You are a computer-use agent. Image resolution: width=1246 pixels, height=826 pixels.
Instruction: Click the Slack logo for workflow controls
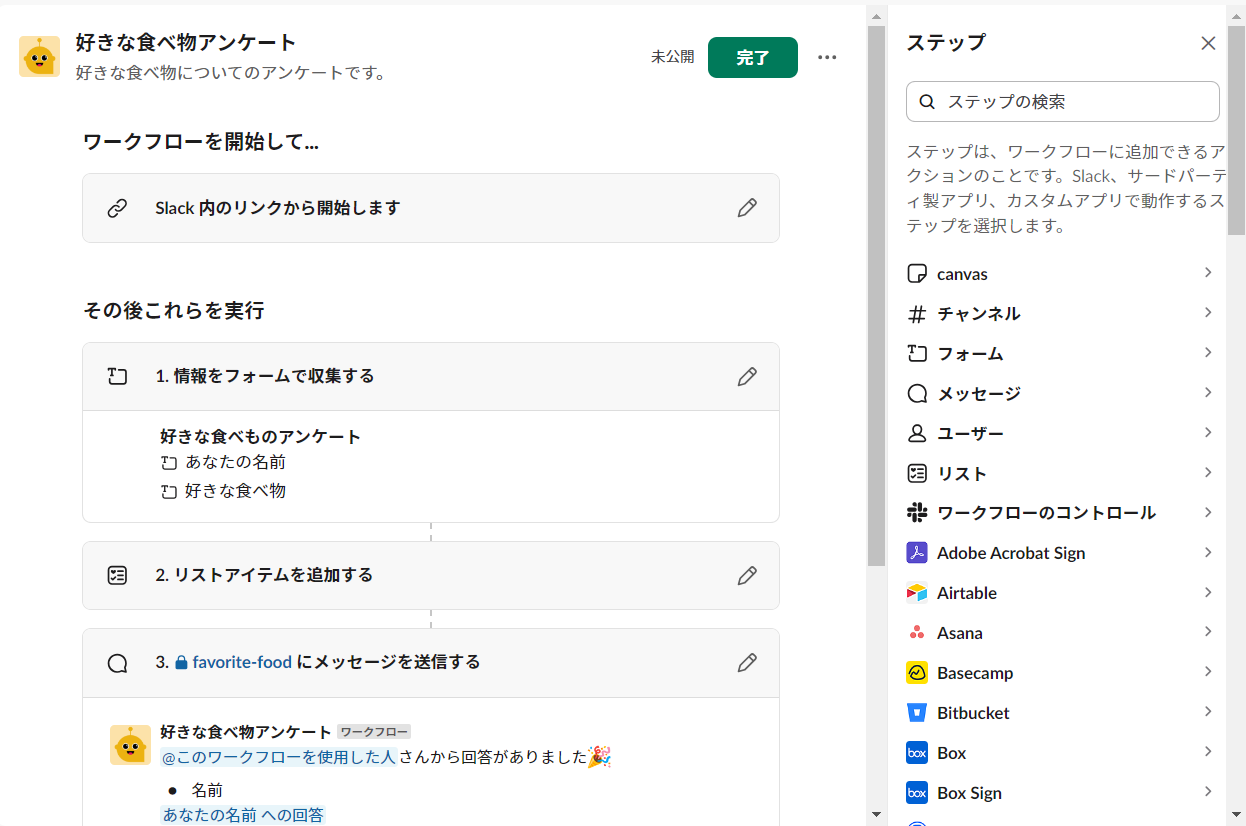click(917, 513)
